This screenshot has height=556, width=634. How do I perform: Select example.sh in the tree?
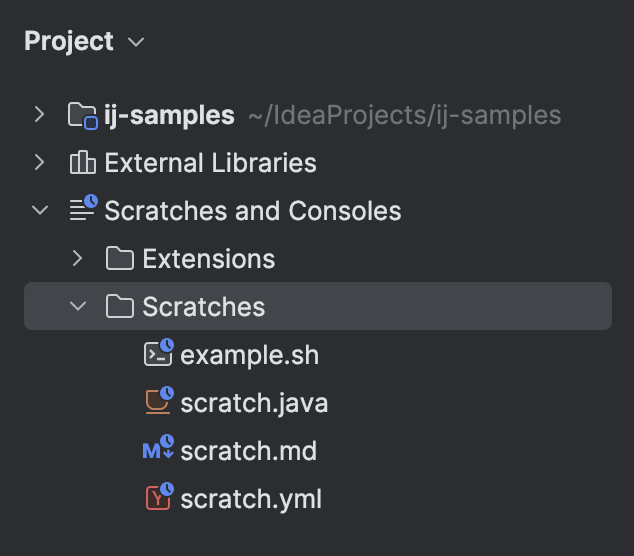coord(249,354)
